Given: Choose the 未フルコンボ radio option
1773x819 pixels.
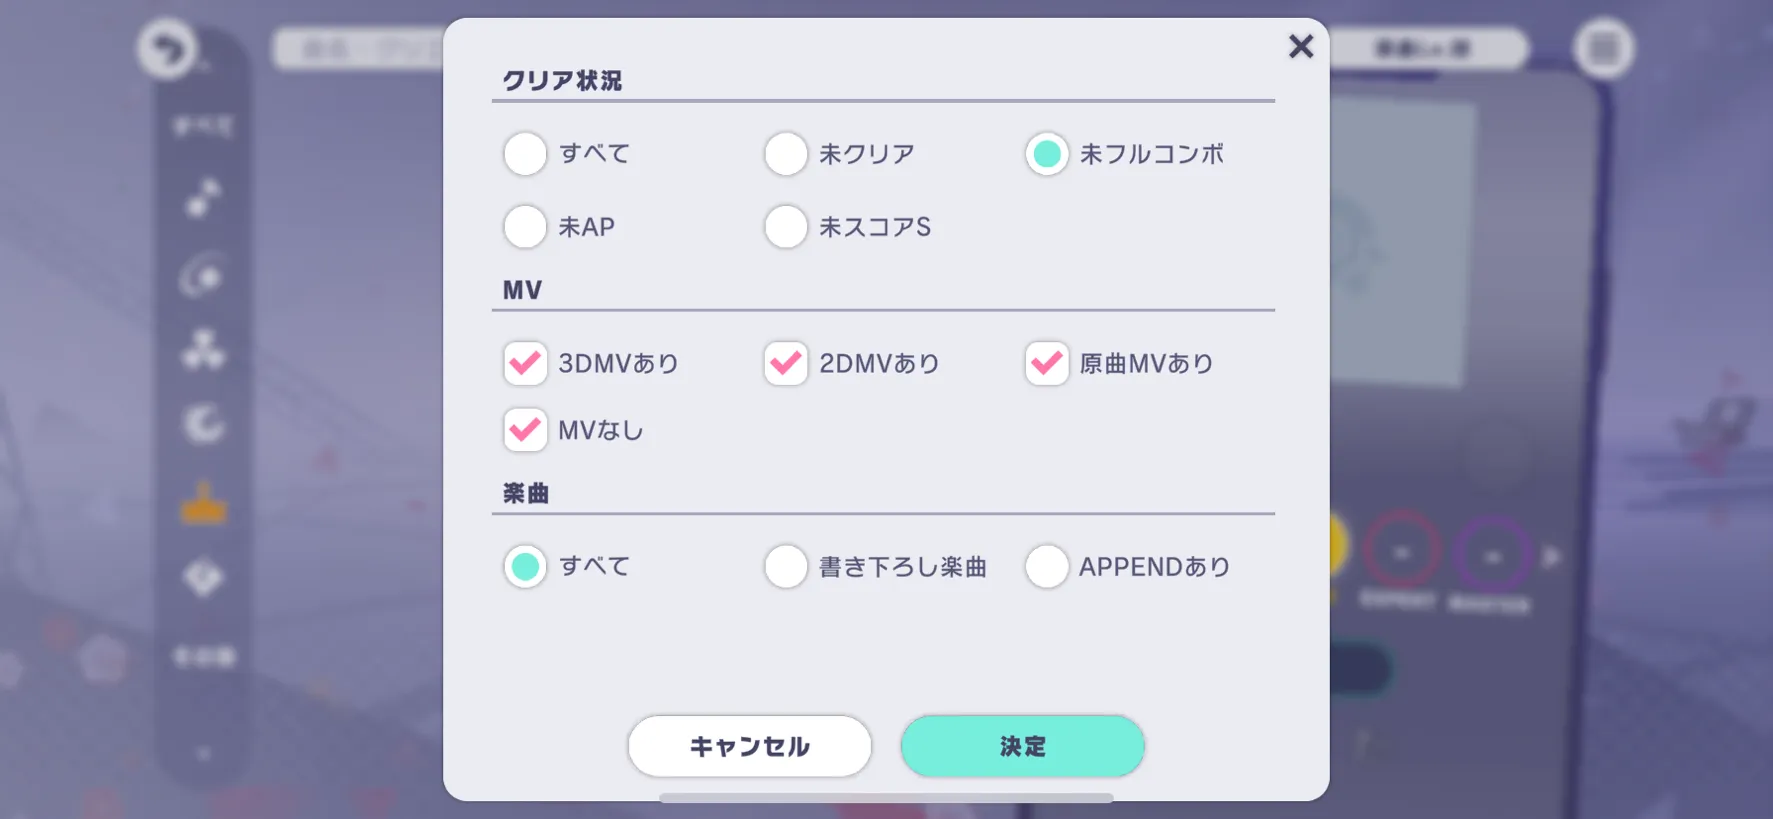Looking at the screenshot, I should (1047, 154).
